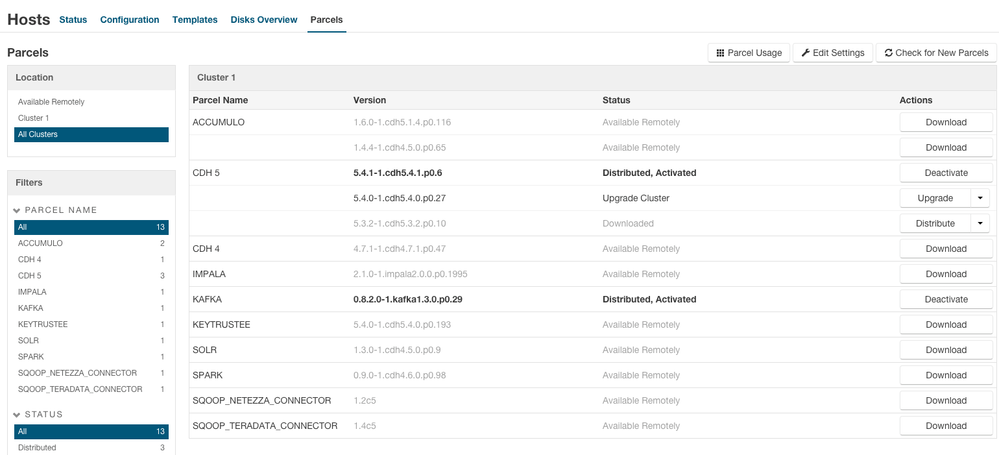Image resolution: width=999 pixels, height=455 pixels.
Task: Filter parcels by IMPALA
Action: click(91, 292)
